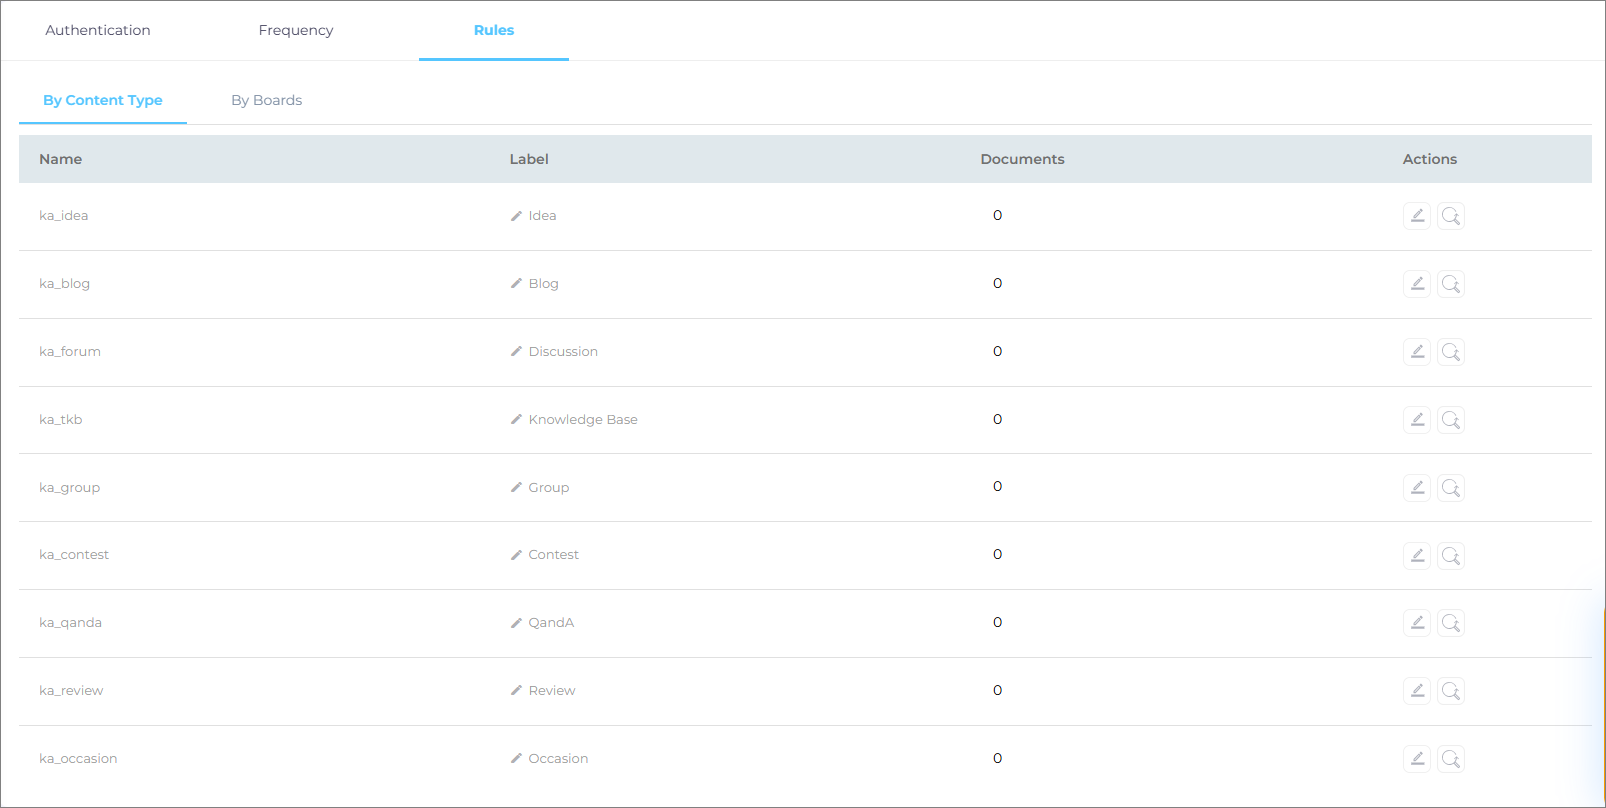Click the edit action icon for ka_qanda

pos(1417,623)
